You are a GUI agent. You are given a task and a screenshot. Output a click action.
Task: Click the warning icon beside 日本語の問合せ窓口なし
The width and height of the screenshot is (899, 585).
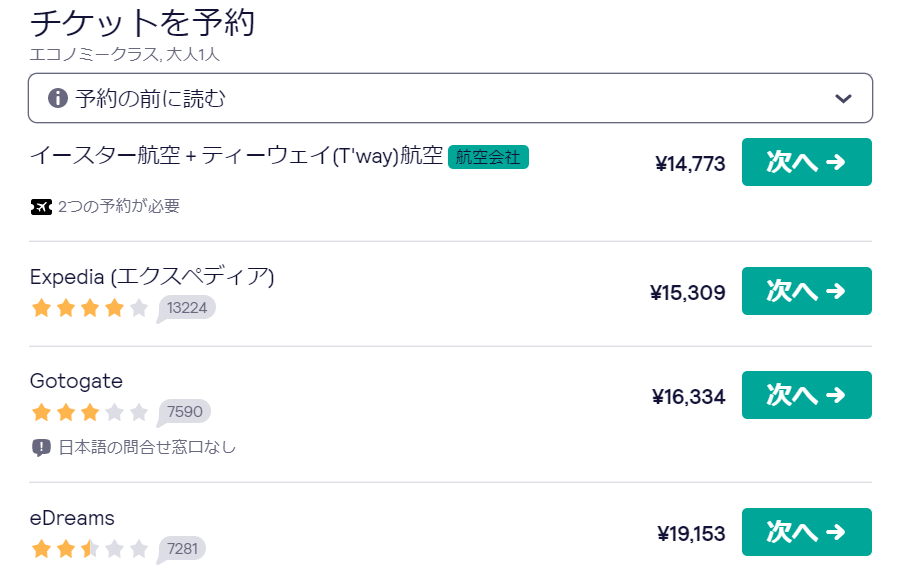[x=41, y=447]
